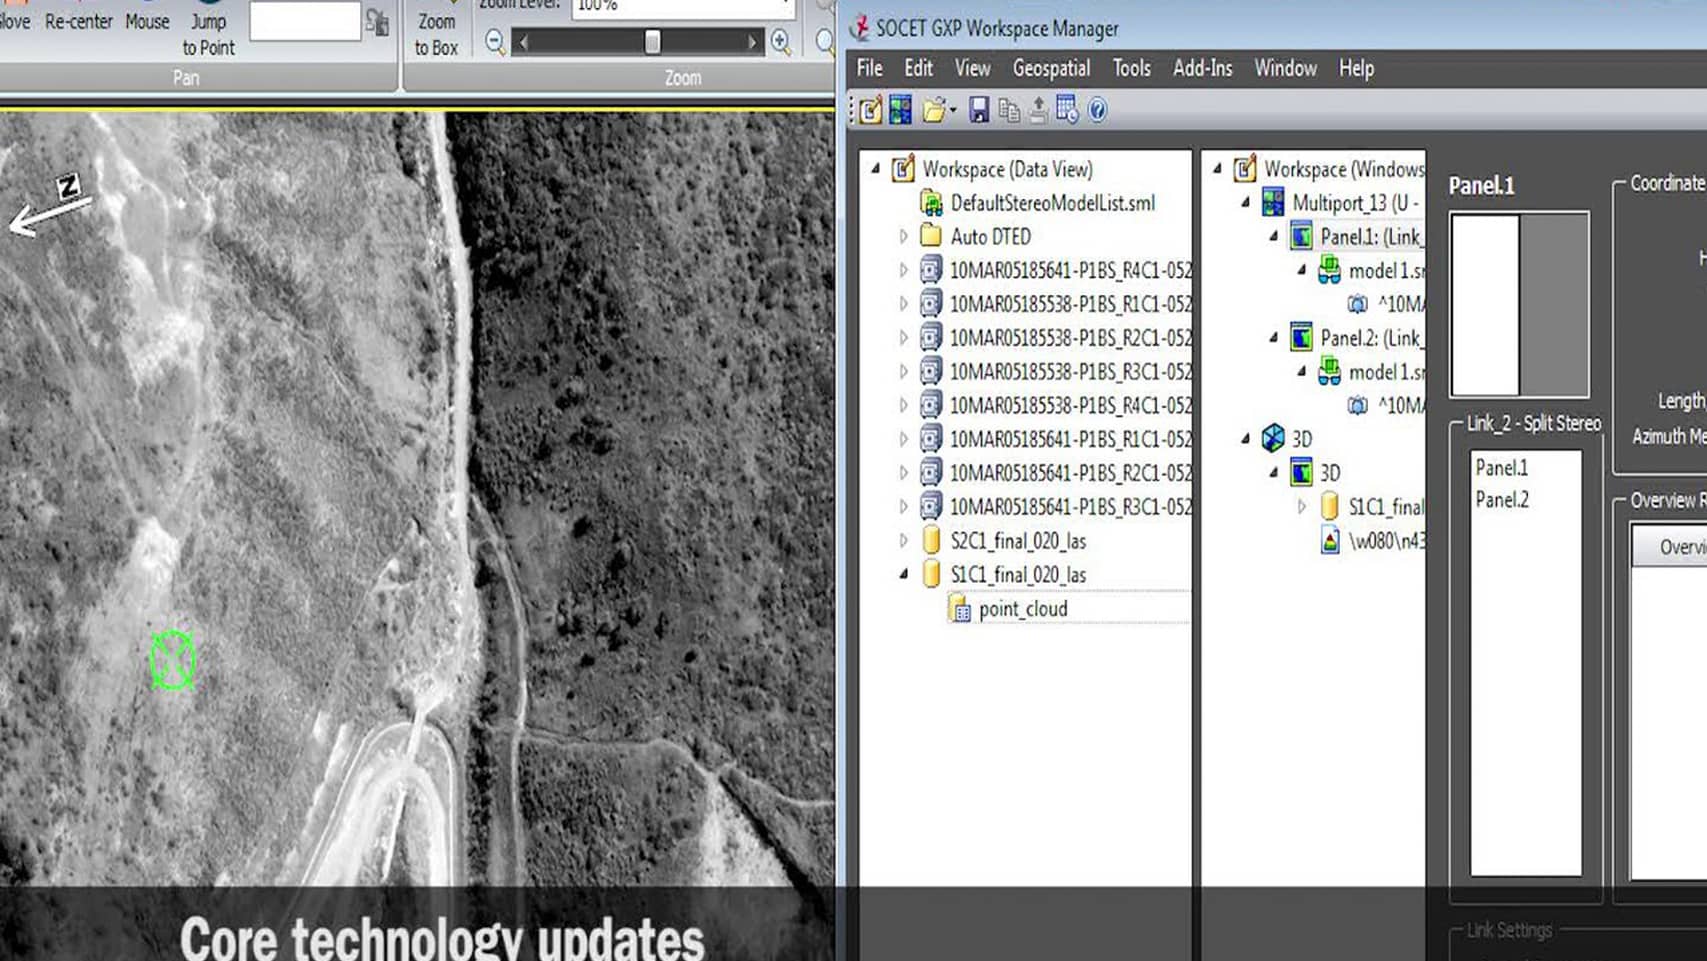
Task: Click the Zoom to Box button
Action: click(x=435, y=31)
